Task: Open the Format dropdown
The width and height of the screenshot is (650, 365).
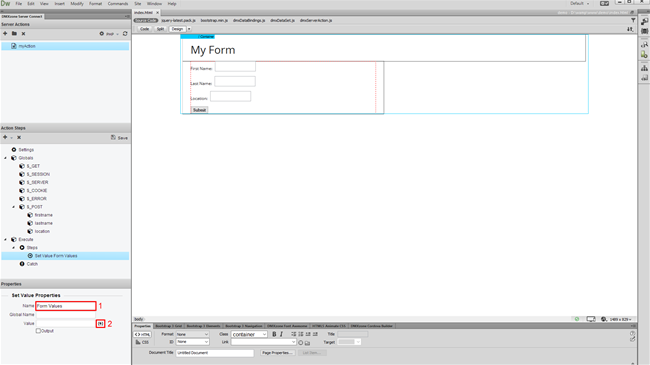Action: tap(192, 334)
